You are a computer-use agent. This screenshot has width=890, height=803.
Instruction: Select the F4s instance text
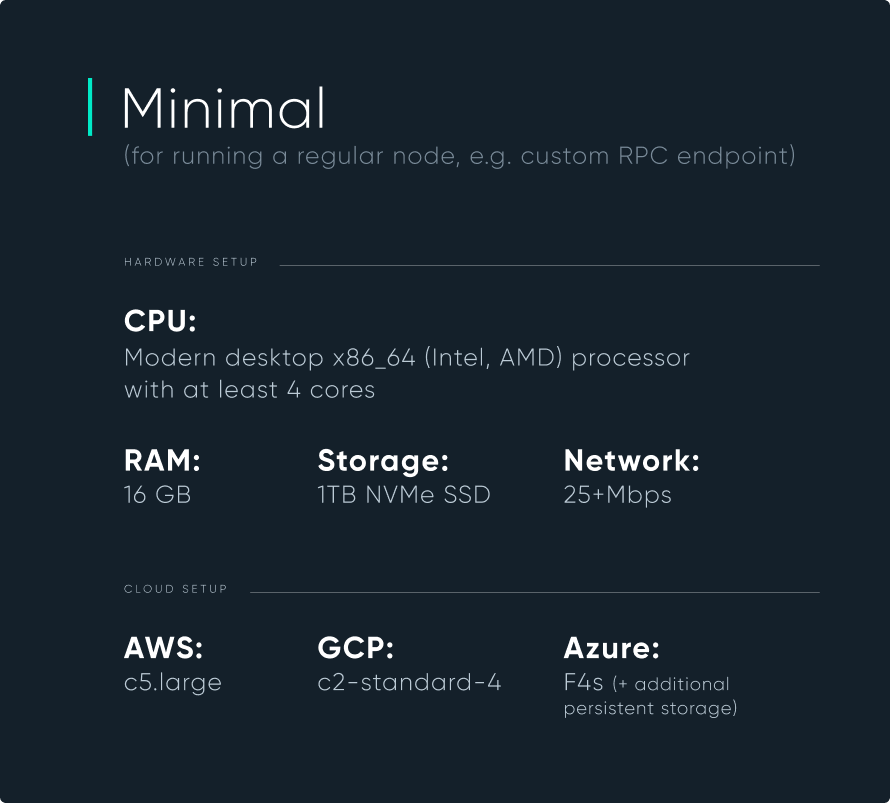point(583,683)
